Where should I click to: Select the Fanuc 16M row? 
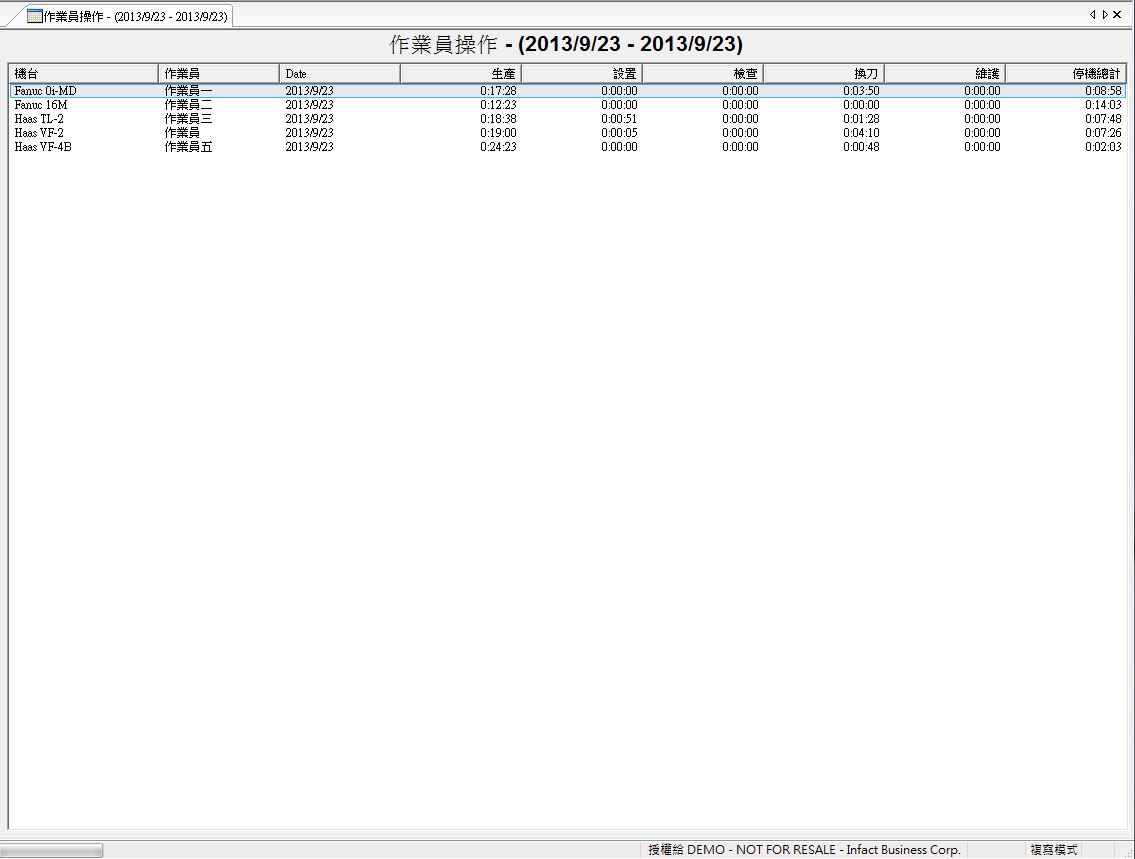(x=568, y=105)
